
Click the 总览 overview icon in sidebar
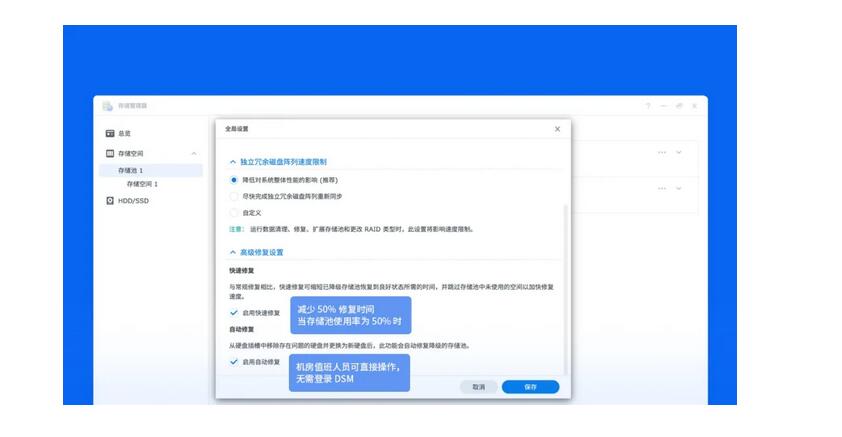coord(110,133)
